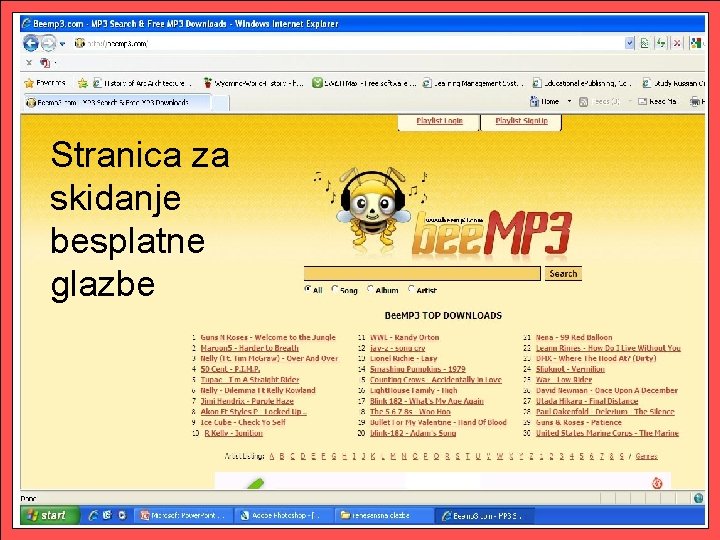Open the Favorites star button

coord(45,83)
